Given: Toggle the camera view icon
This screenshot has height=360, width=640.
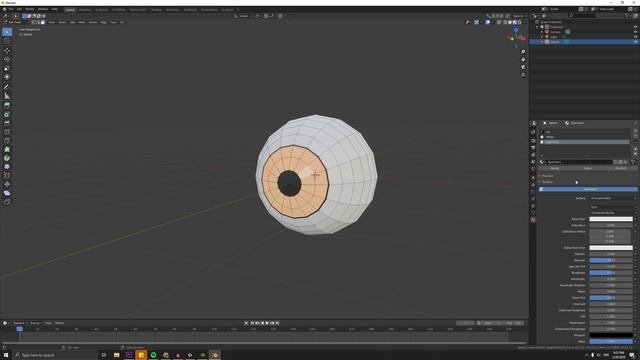Looking at the screenshot, I should tap(523, 67).
